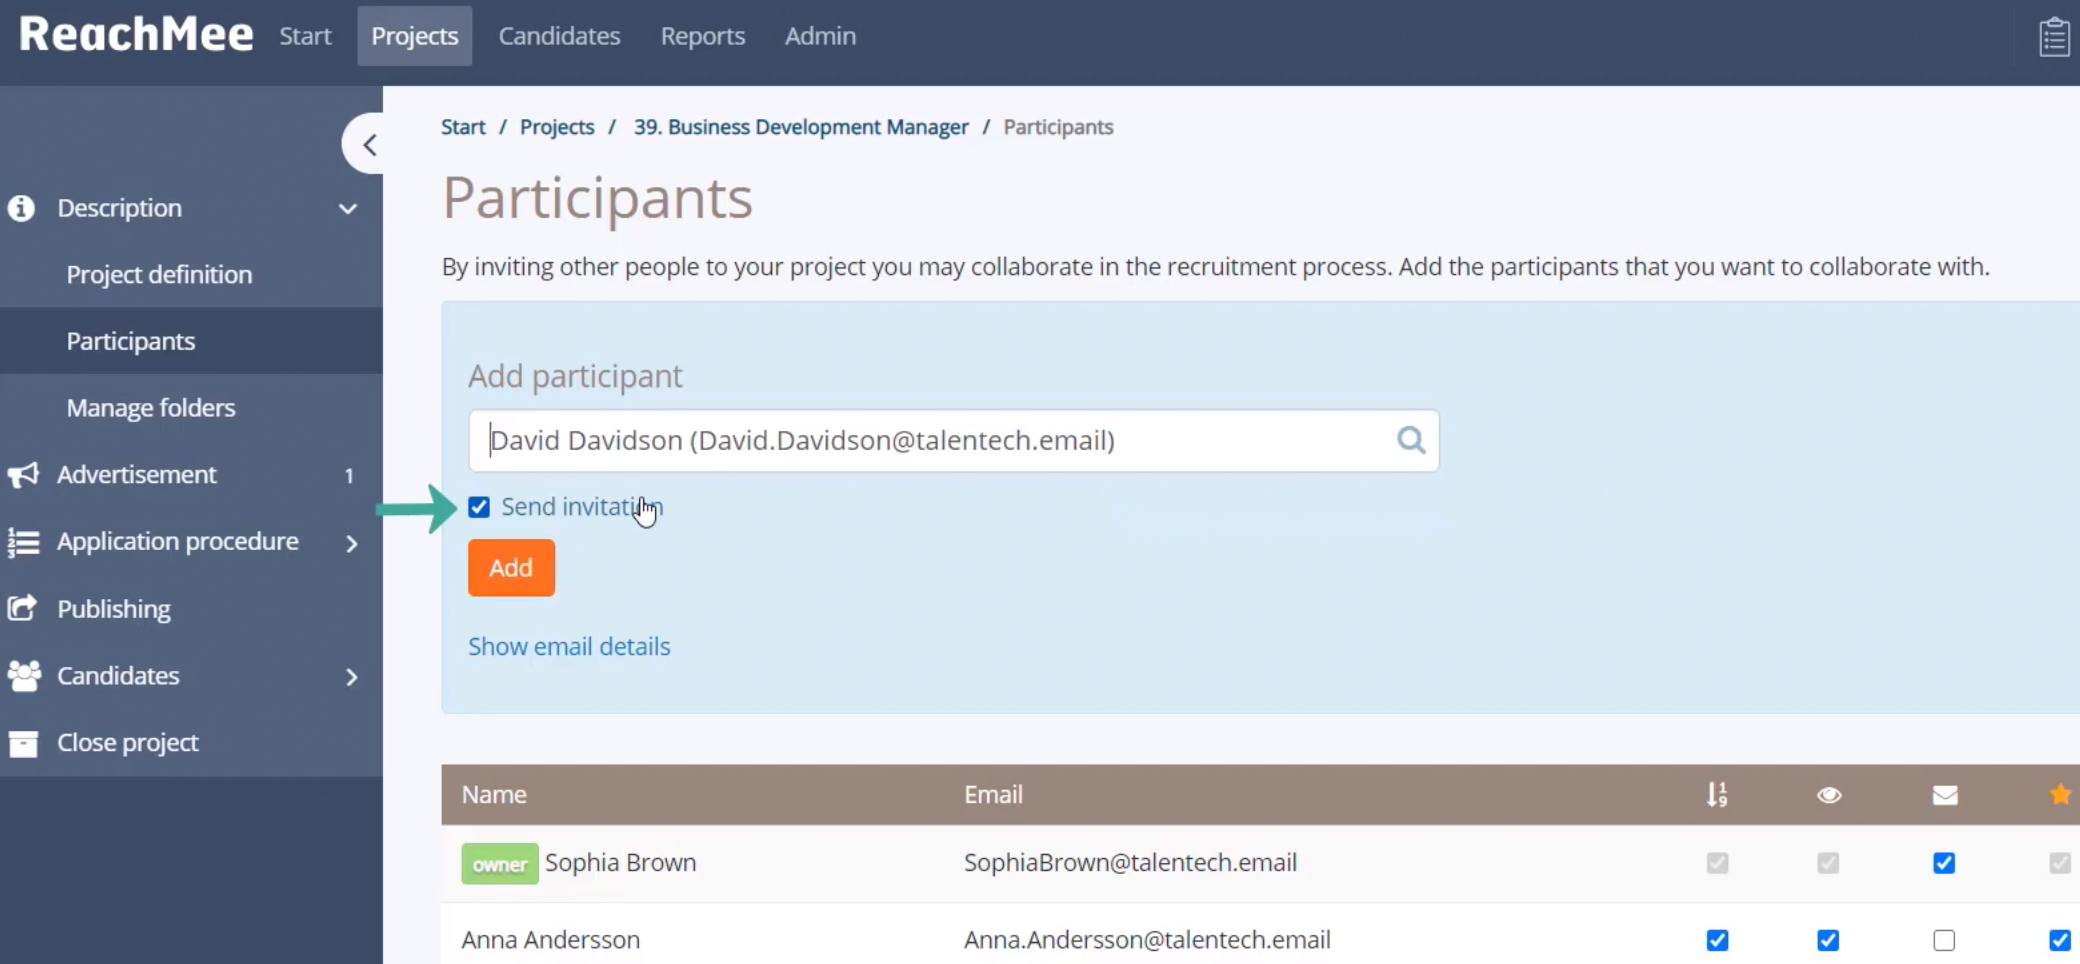Screen dimensions: 2080x964
Task: Click SophiaBrown@talentech.email cell
Action: coord(1130,863)
